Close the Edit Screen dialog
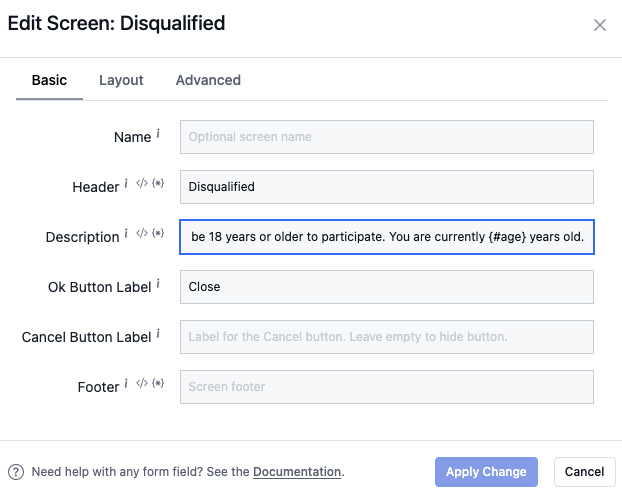Image resolution: width=622 pixels, height=495 pixels. [x=600, y=25]
